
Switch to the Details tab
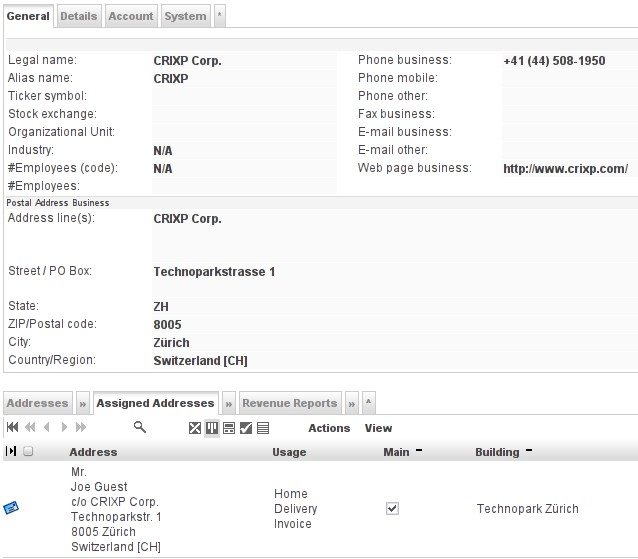pyautogui.click(x=79, y=16)
